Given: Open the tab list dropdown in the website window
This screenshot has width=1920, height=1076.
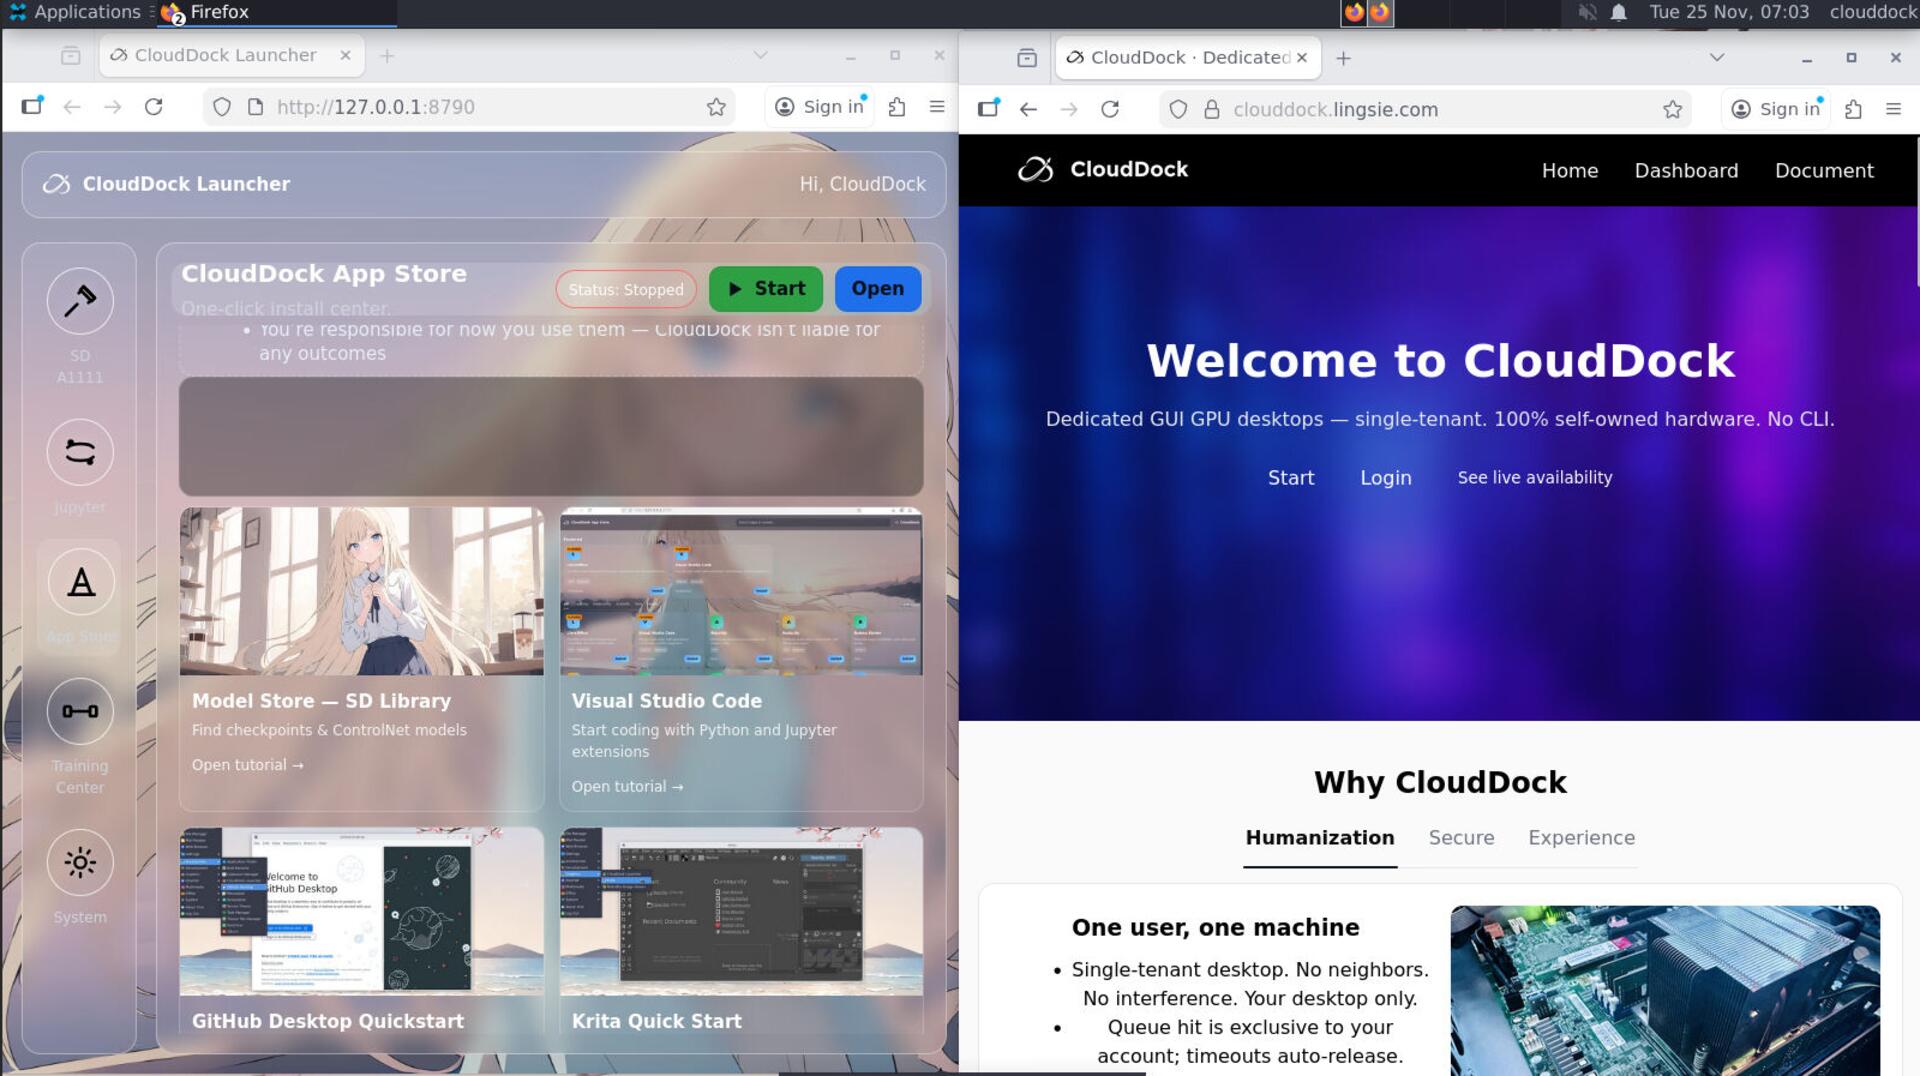Looking at the screenshot, I should click(1717, 57).
